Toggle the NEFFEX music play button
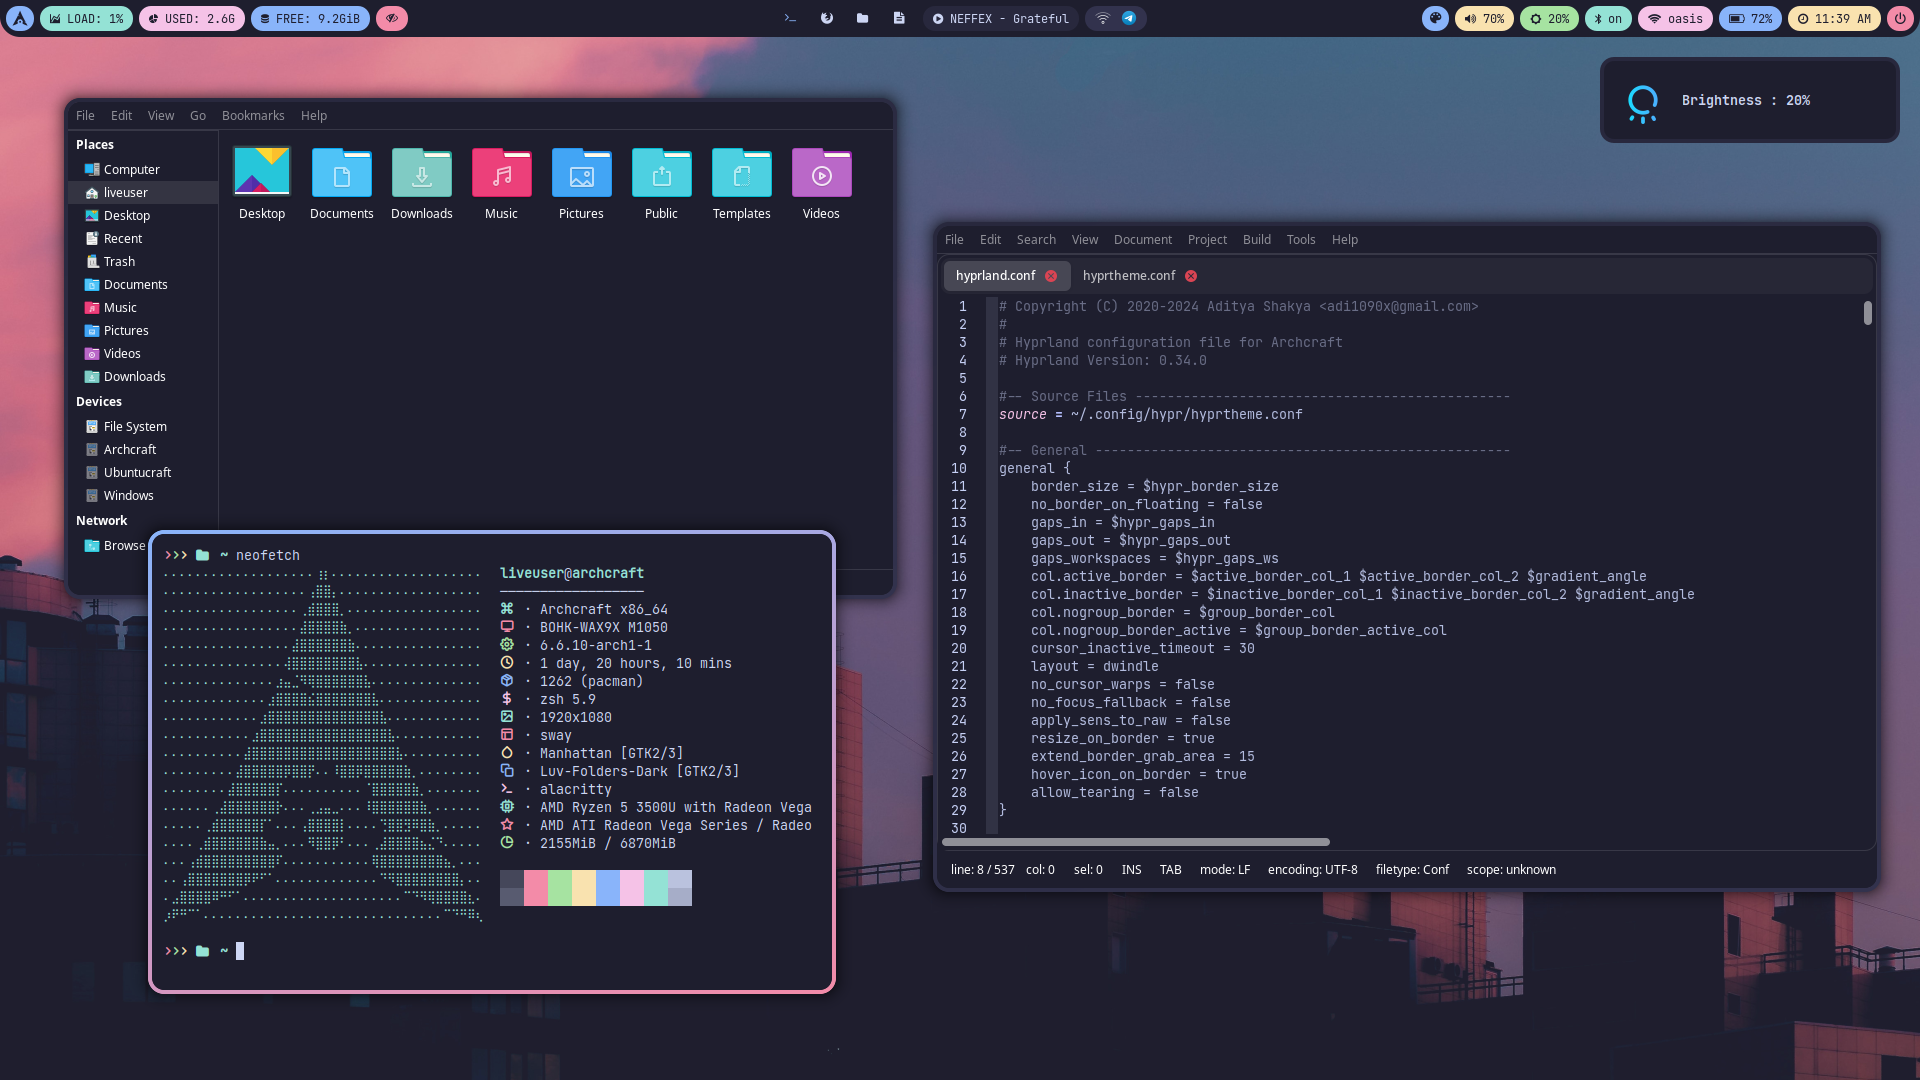1920x1080 pixels. click(x=938, y=18)
